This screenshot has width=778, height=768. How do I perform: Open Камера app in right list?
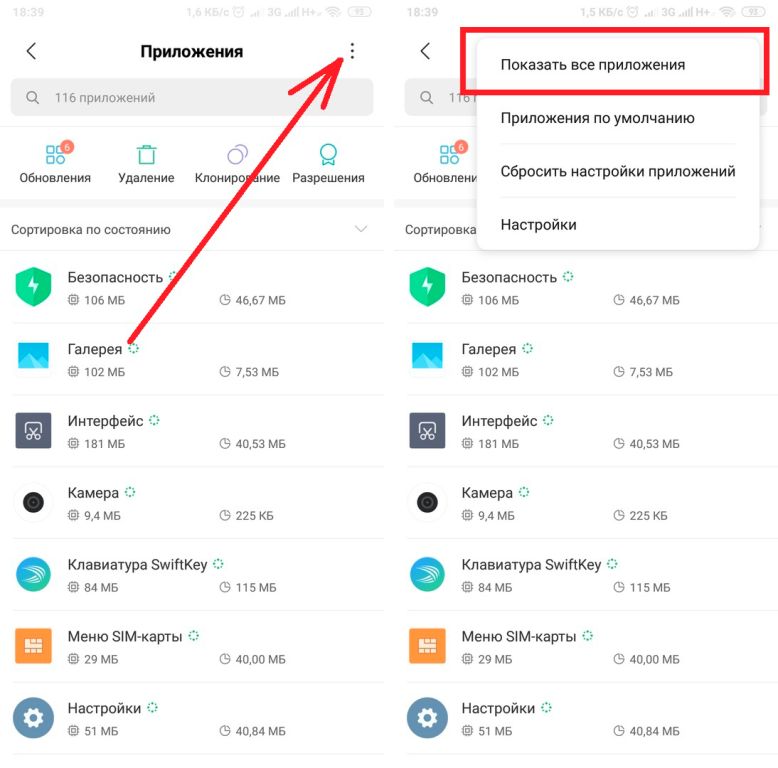[586, 503]
